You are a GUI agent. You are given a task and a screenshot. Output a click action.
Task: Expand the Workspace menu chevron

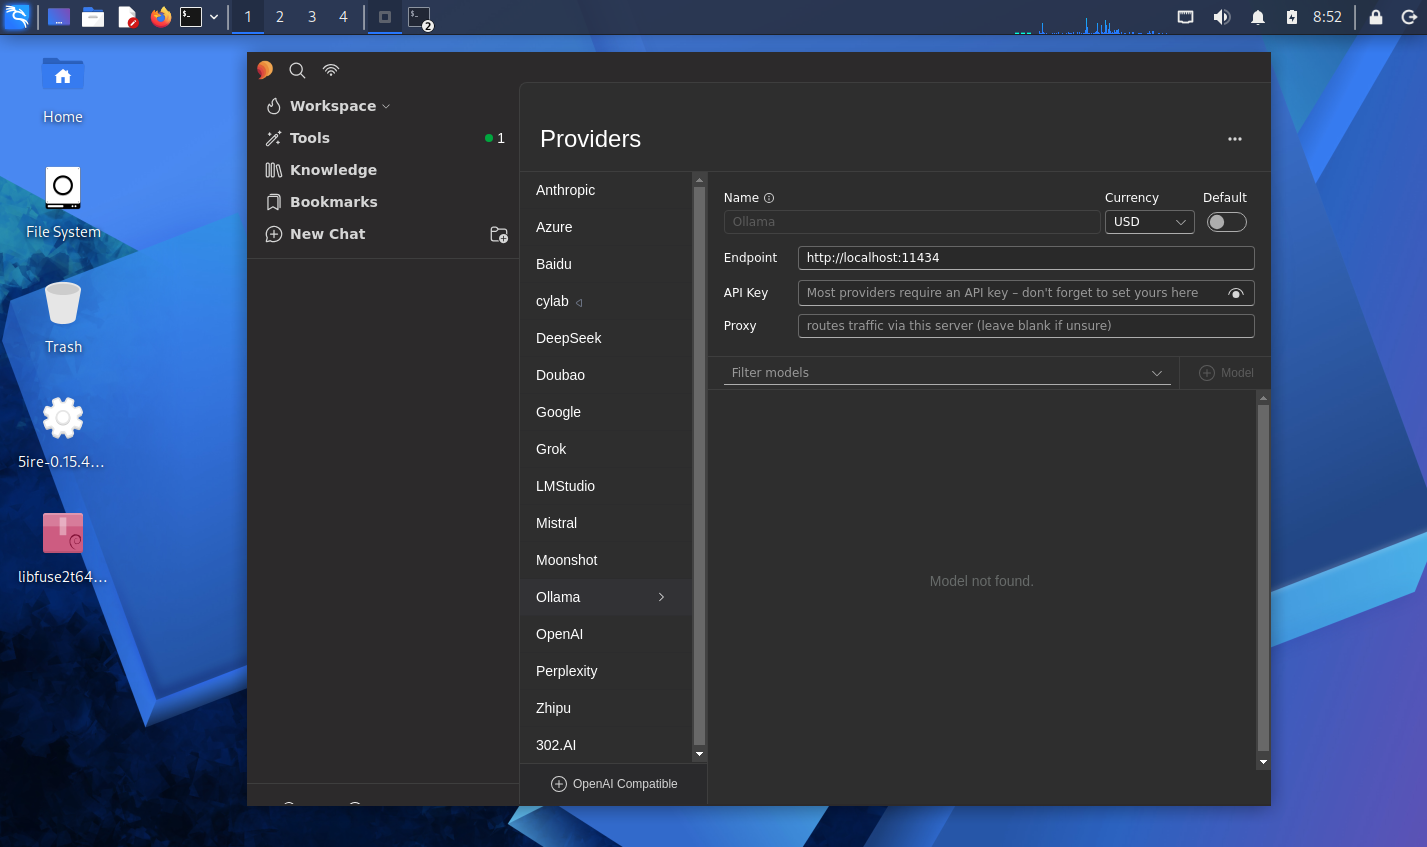click(x=386, y=106)
